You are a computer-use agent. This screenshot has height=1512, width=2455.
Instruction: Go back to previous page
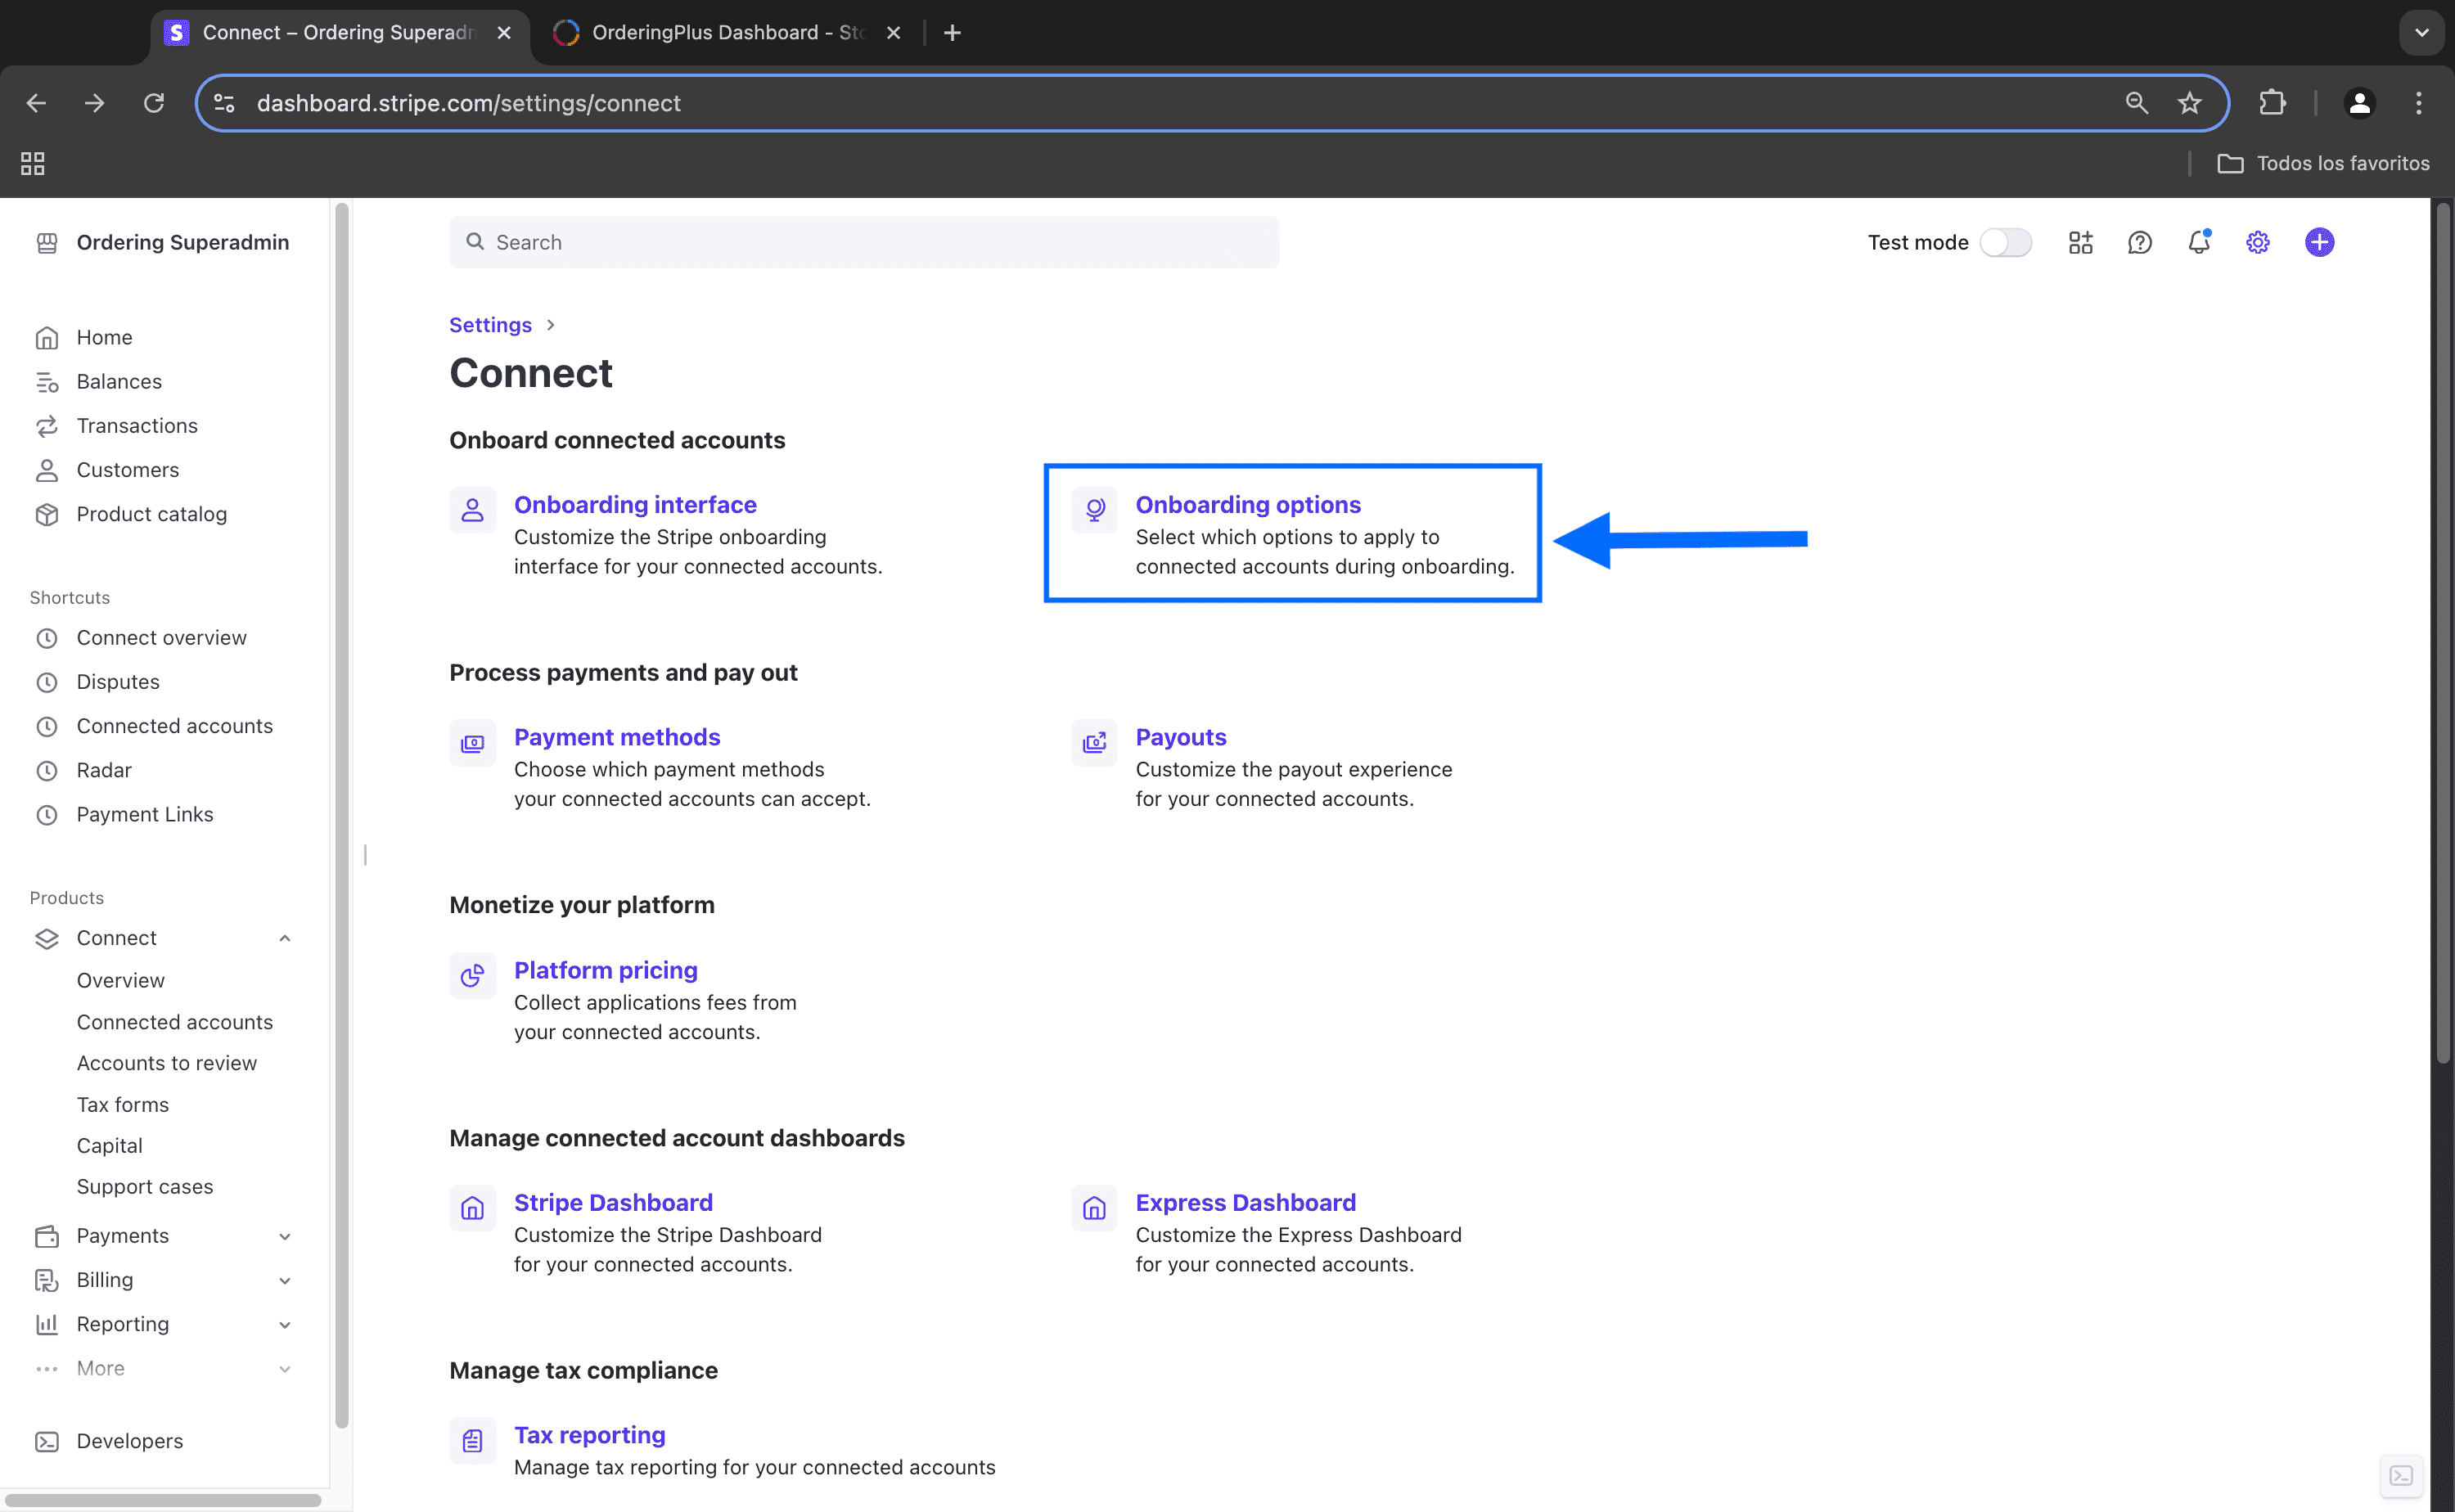pos(36,103)
